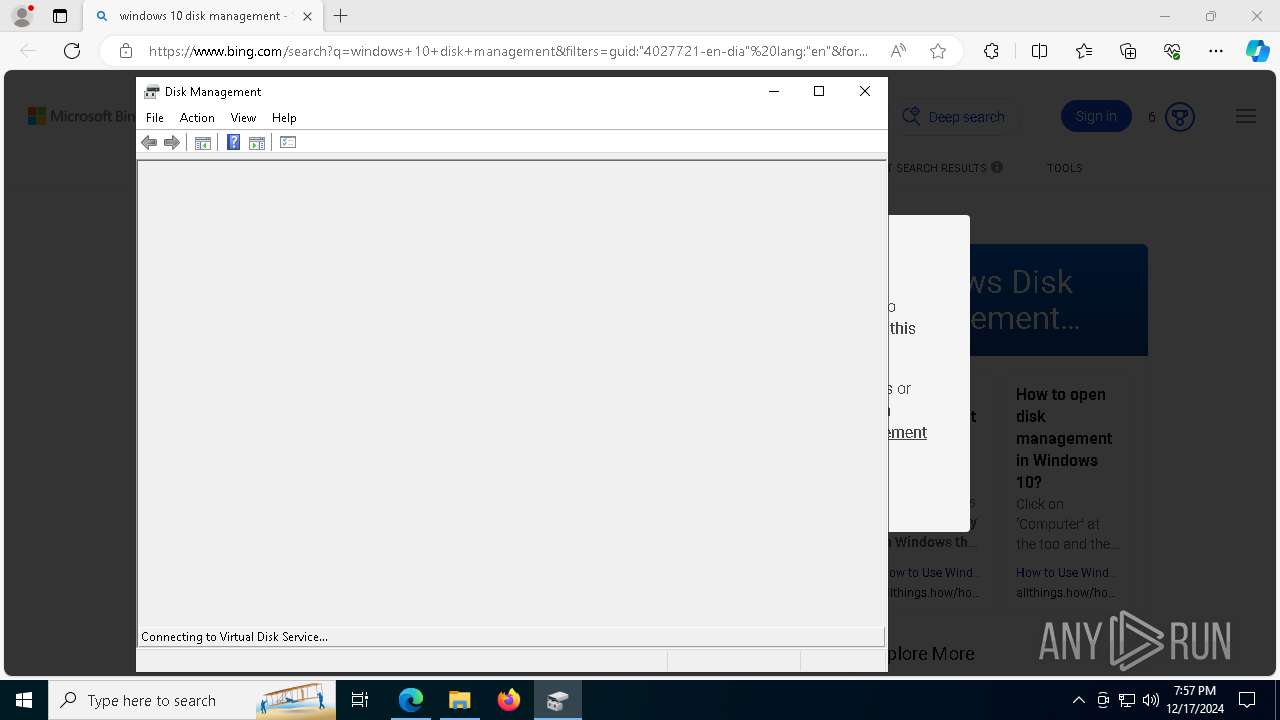Image resolution: width=1280 pixels, height=720 pixels.
Task: Open a new tab in Edge
Action: 341,16
